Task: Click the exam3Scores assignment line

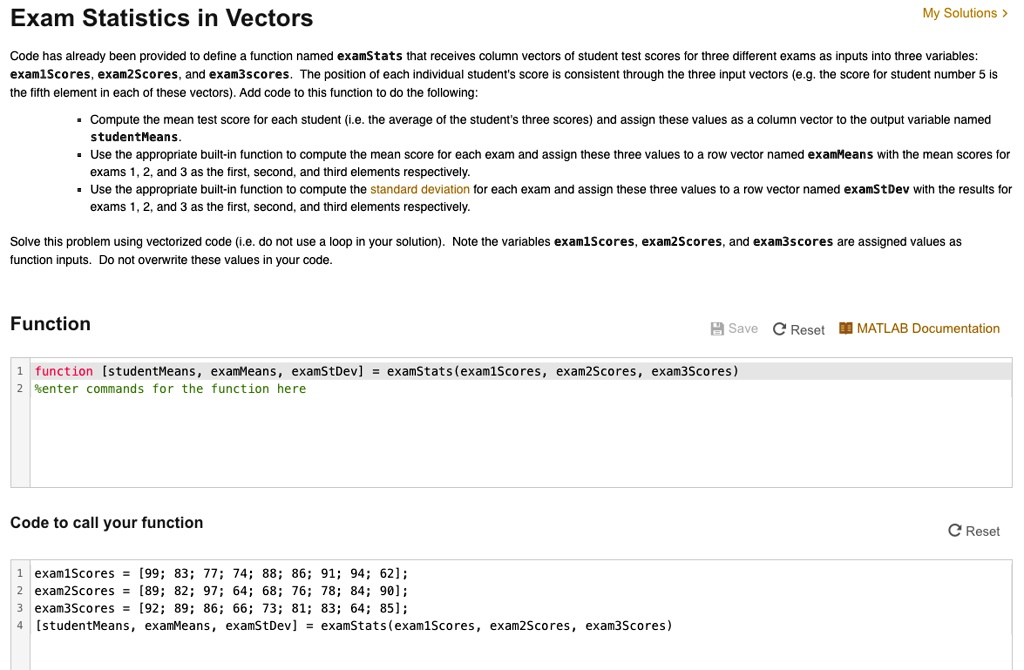Action: click(221, 608)
